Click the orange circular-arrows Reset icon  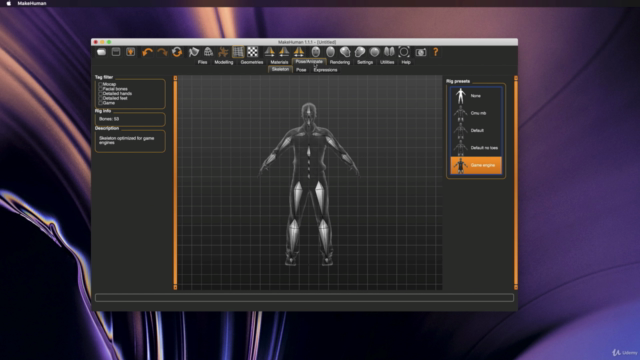(177, 52)
